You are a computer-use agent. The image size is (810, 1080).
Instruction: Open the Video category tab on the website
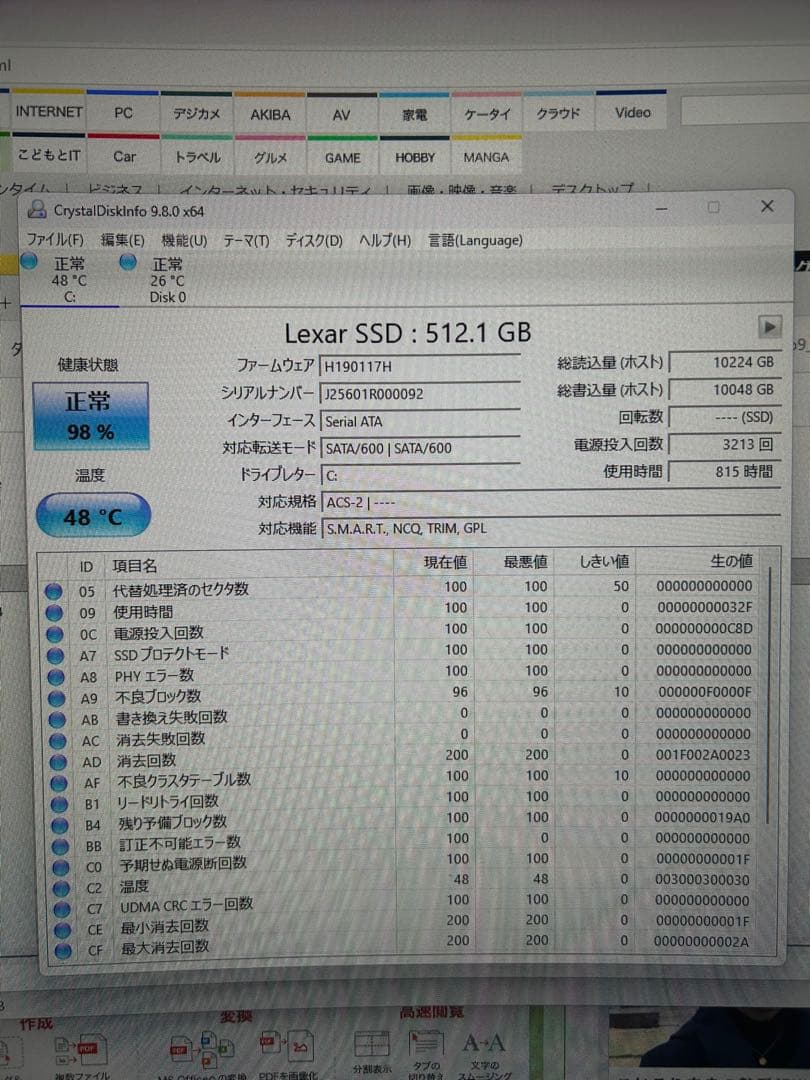pyautogui.click(x=632, y=112)
